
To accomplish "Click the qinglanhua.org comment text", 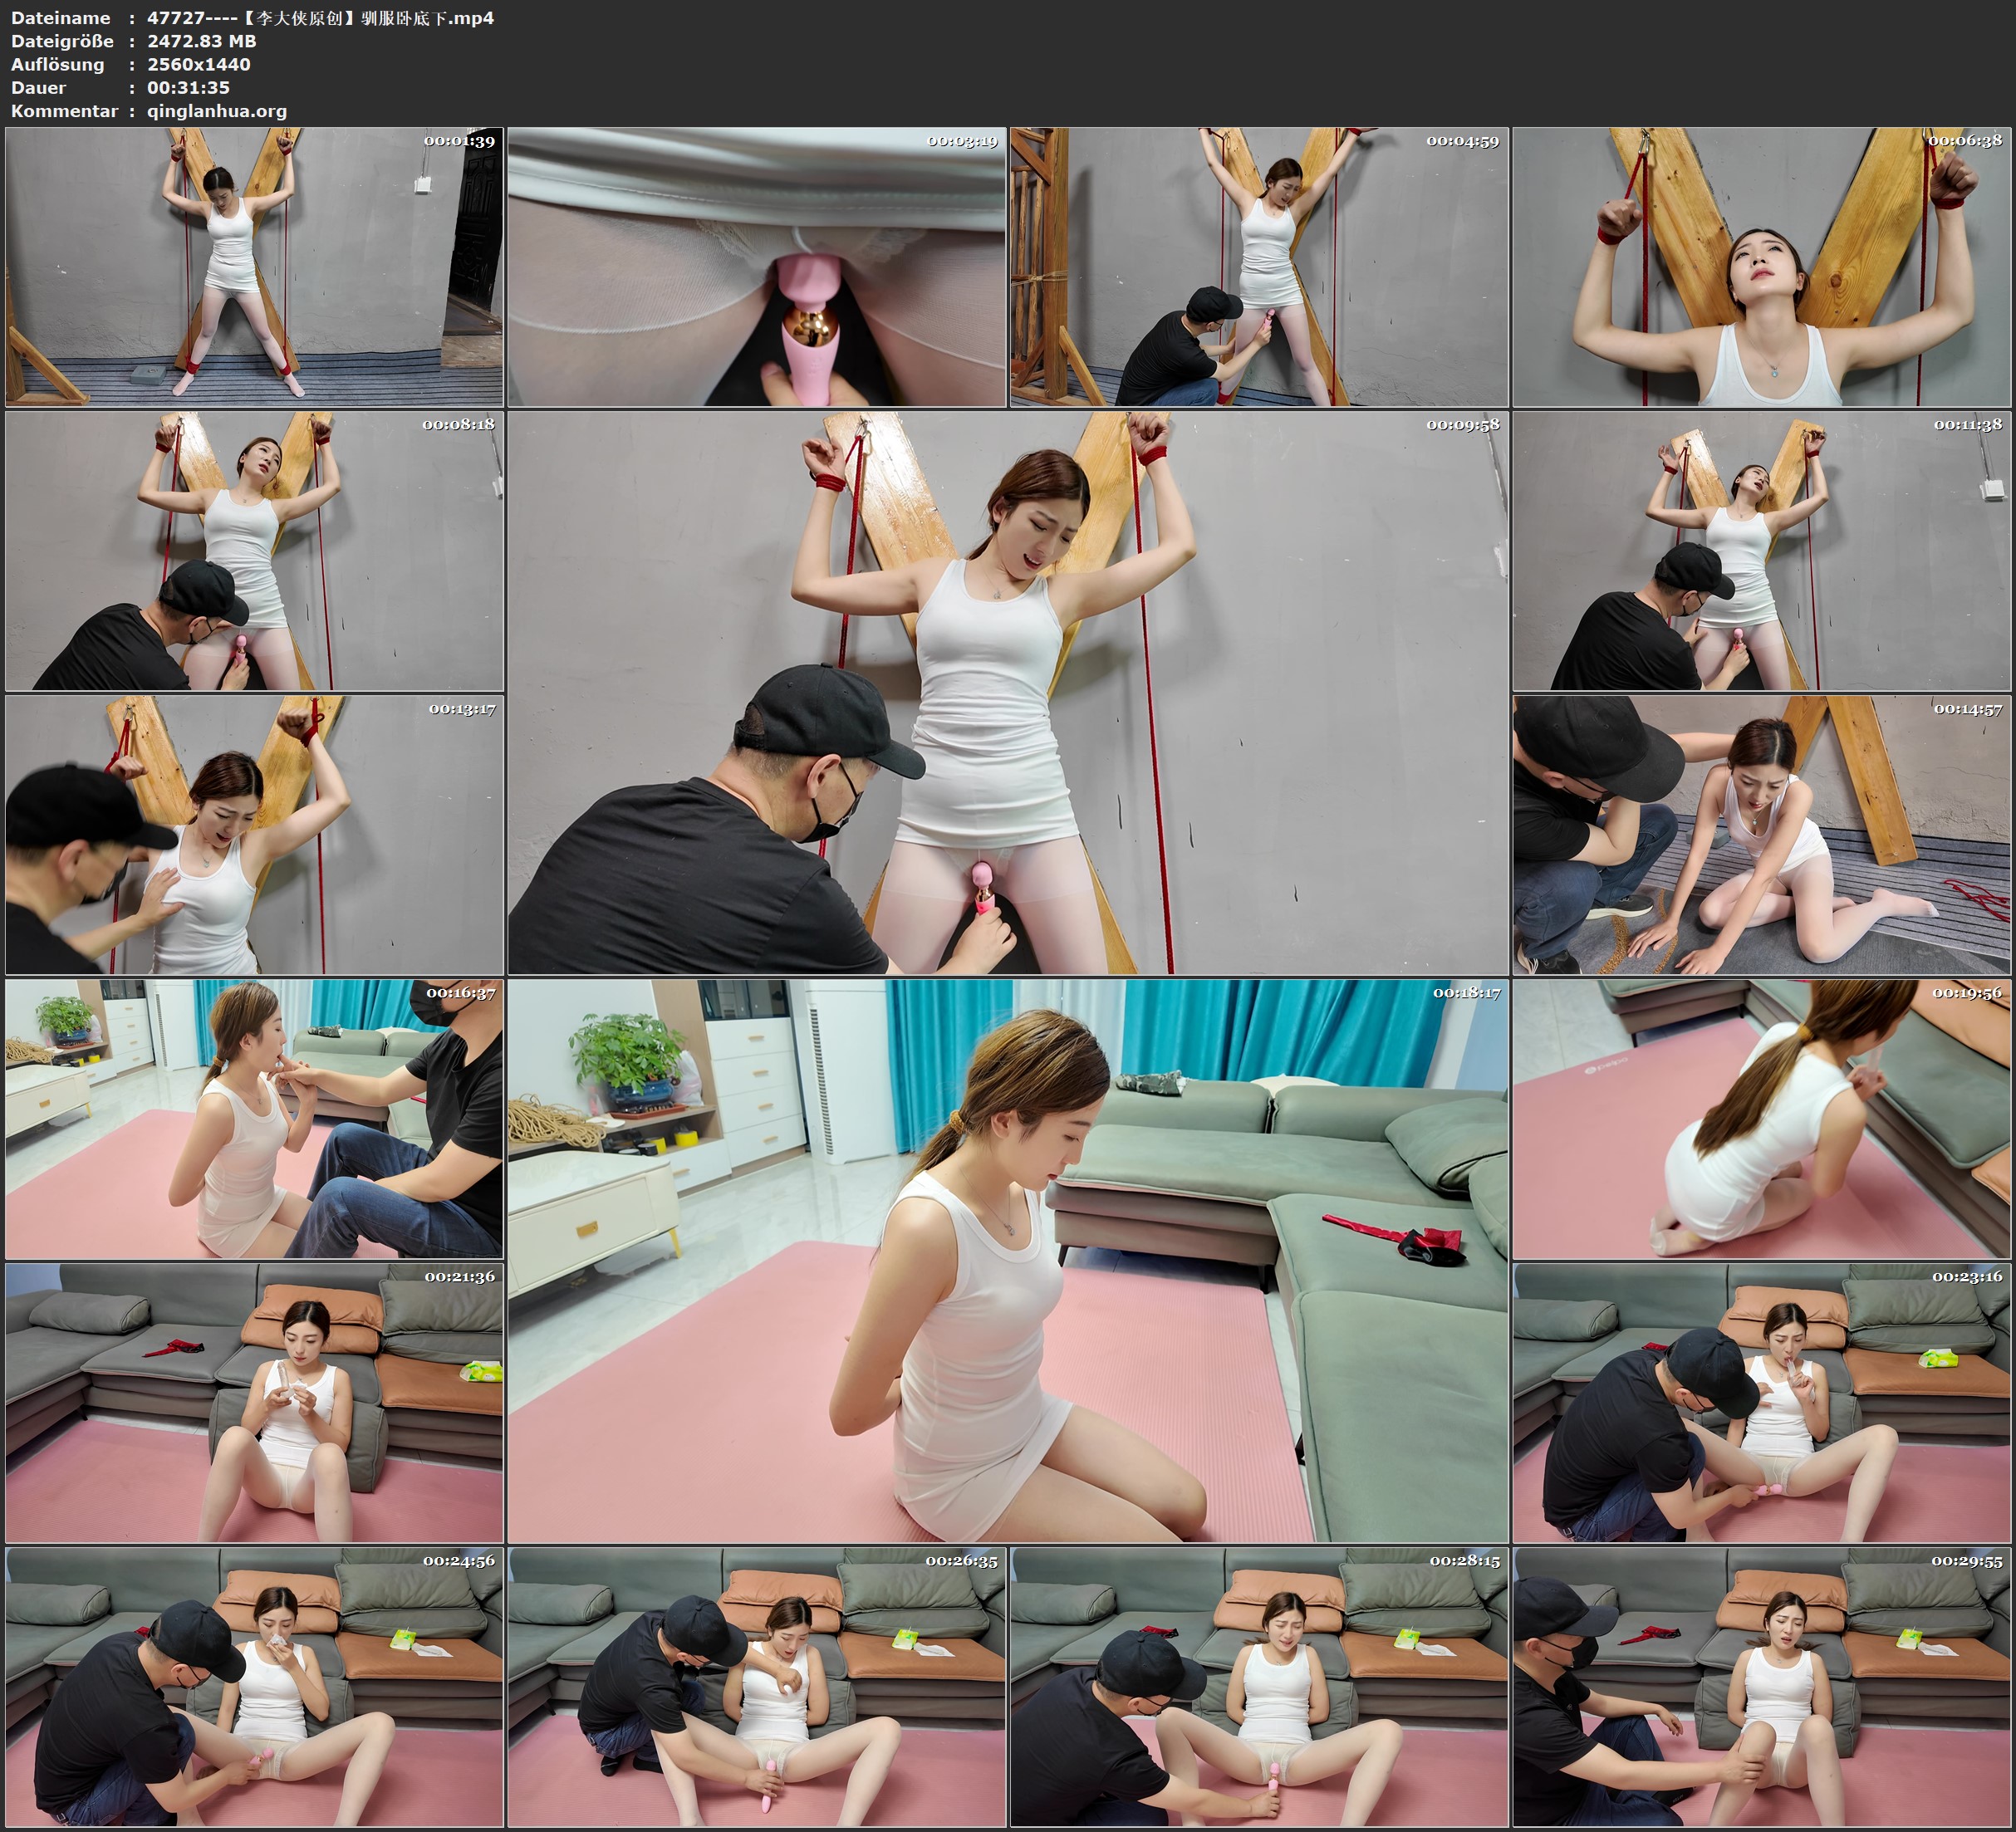I will pos(217,111).
